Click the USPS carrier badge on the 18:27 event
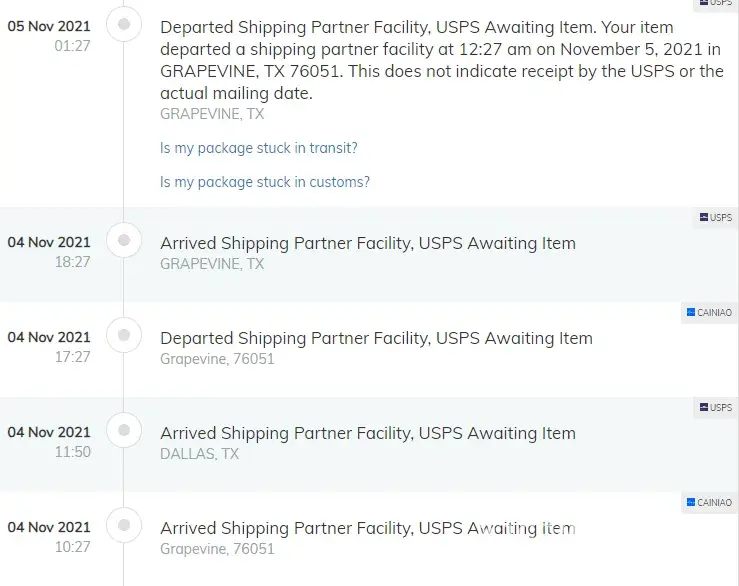 (715, 217)
